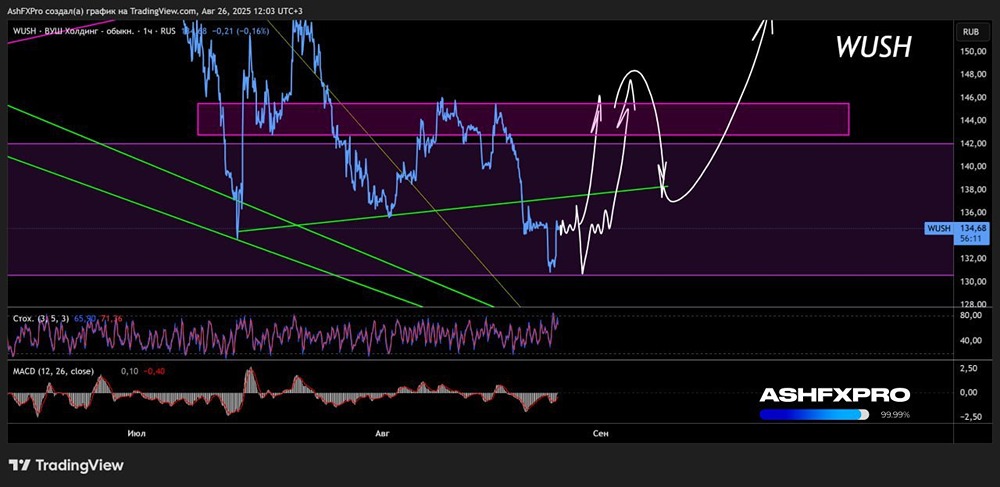Click the MACD value 0,10 in legend

[129, 371]
